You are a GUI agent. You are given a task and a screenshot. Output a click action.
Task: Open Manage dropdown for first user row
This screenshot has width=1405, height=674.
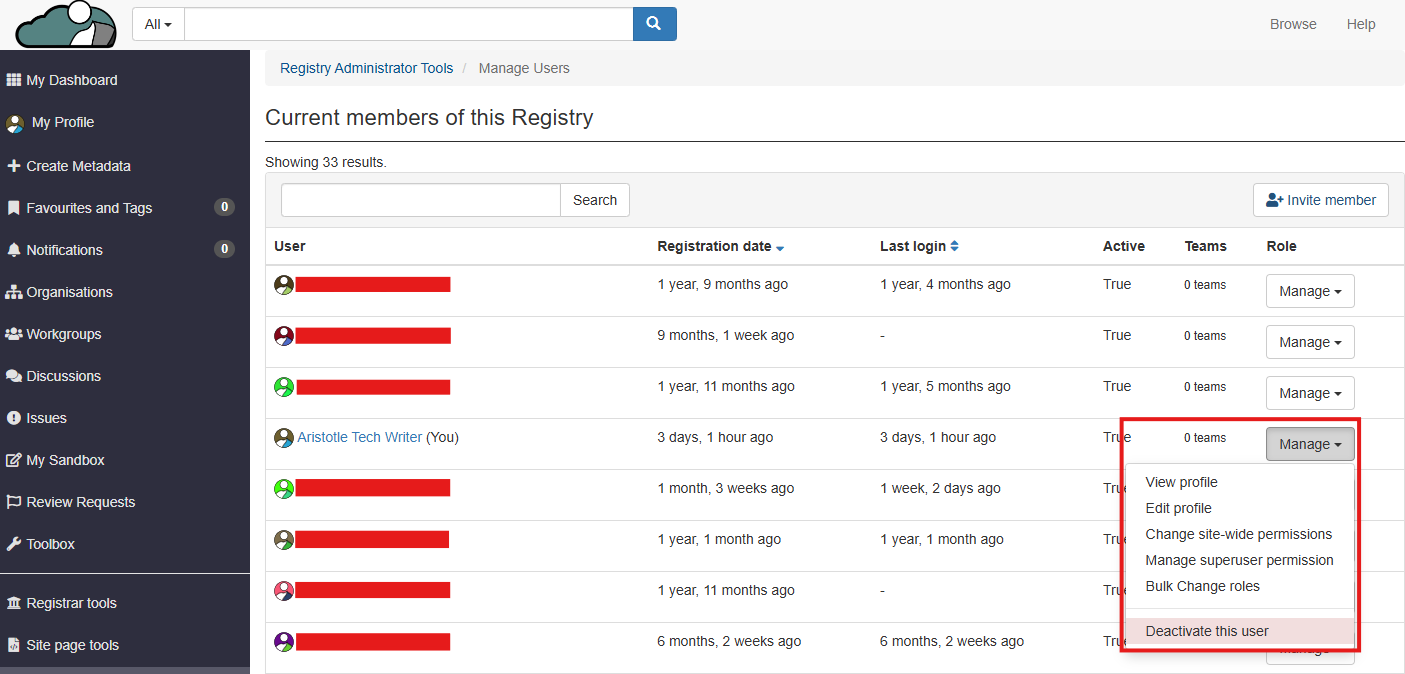click(1309, 291)
